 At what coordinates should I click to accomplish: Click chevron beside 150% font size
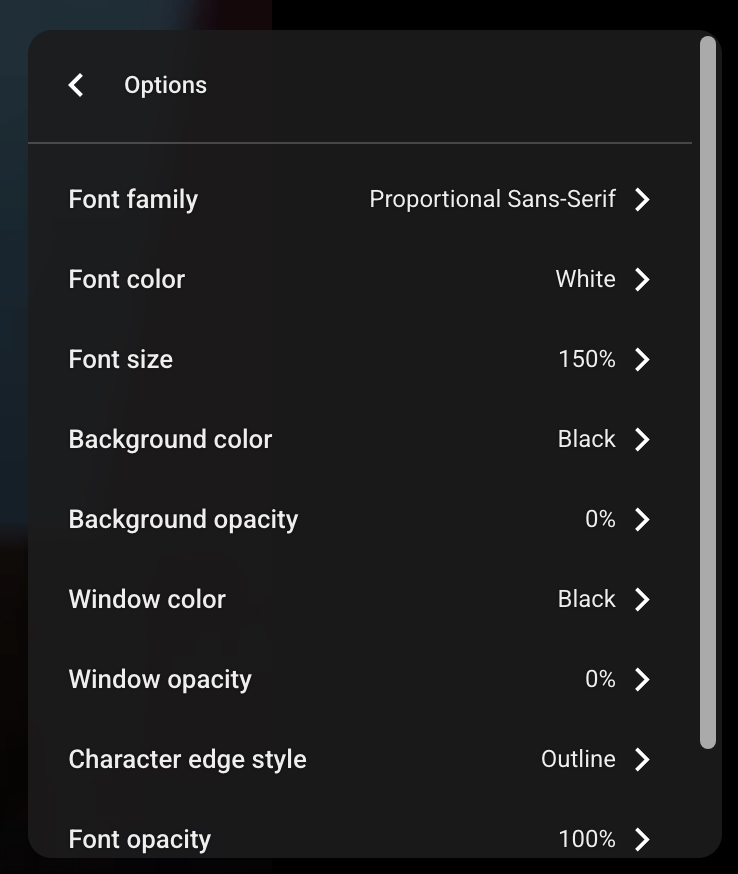click(x=642, y=360)
